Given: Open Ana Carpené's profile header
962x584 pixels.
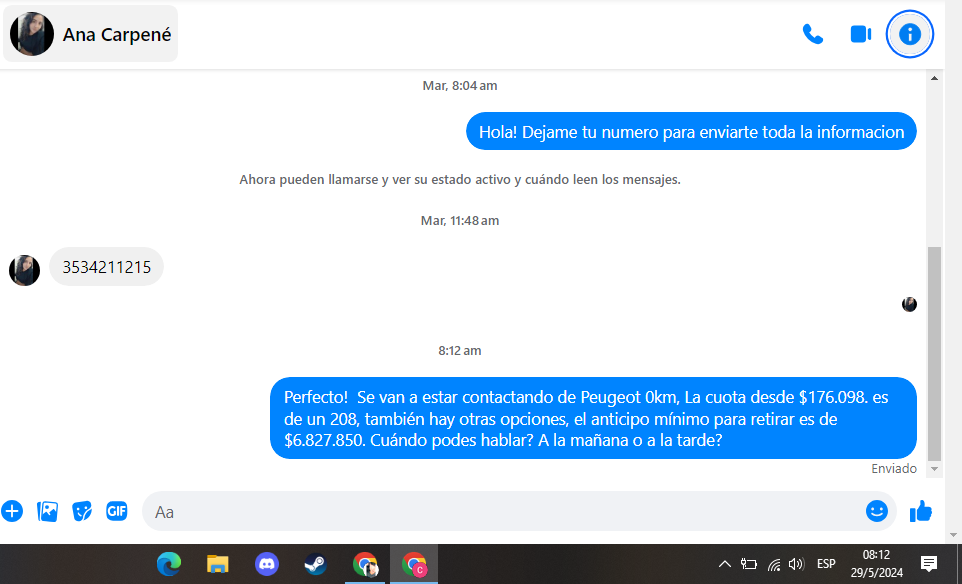Looking at the screenshot, I should point(91,34).
